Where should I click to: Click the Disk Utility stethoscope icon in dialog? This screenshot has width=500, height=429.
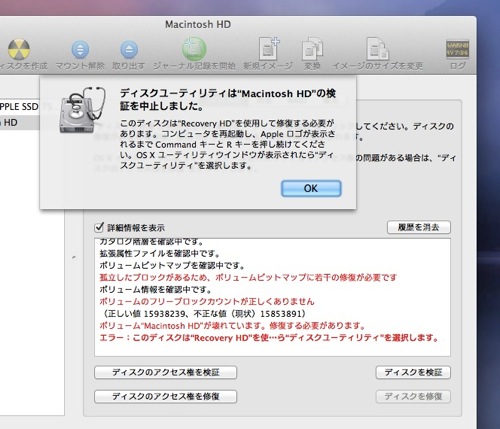click(82, 110)
